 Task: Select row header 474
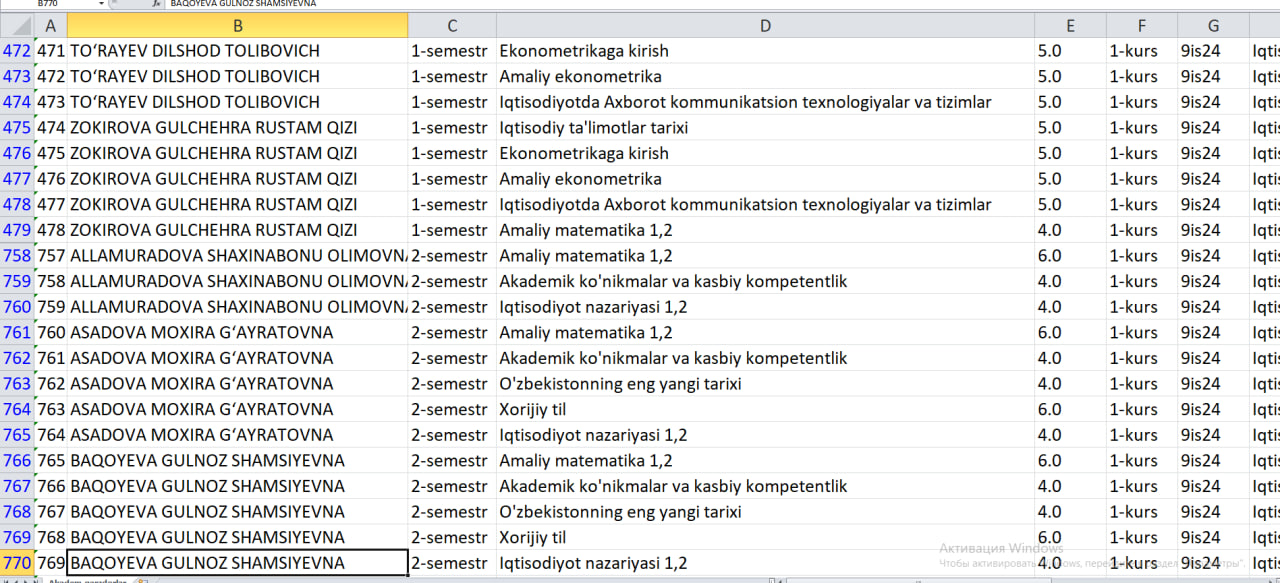(16, 102)
